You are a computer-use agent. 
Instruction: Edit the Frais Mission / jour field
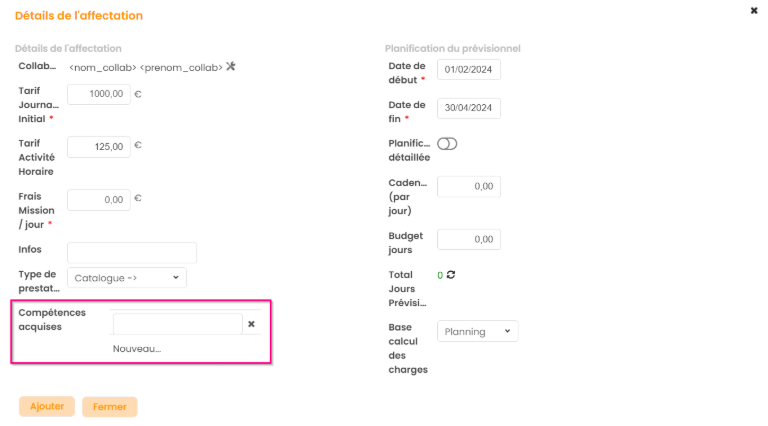(98, 200)
